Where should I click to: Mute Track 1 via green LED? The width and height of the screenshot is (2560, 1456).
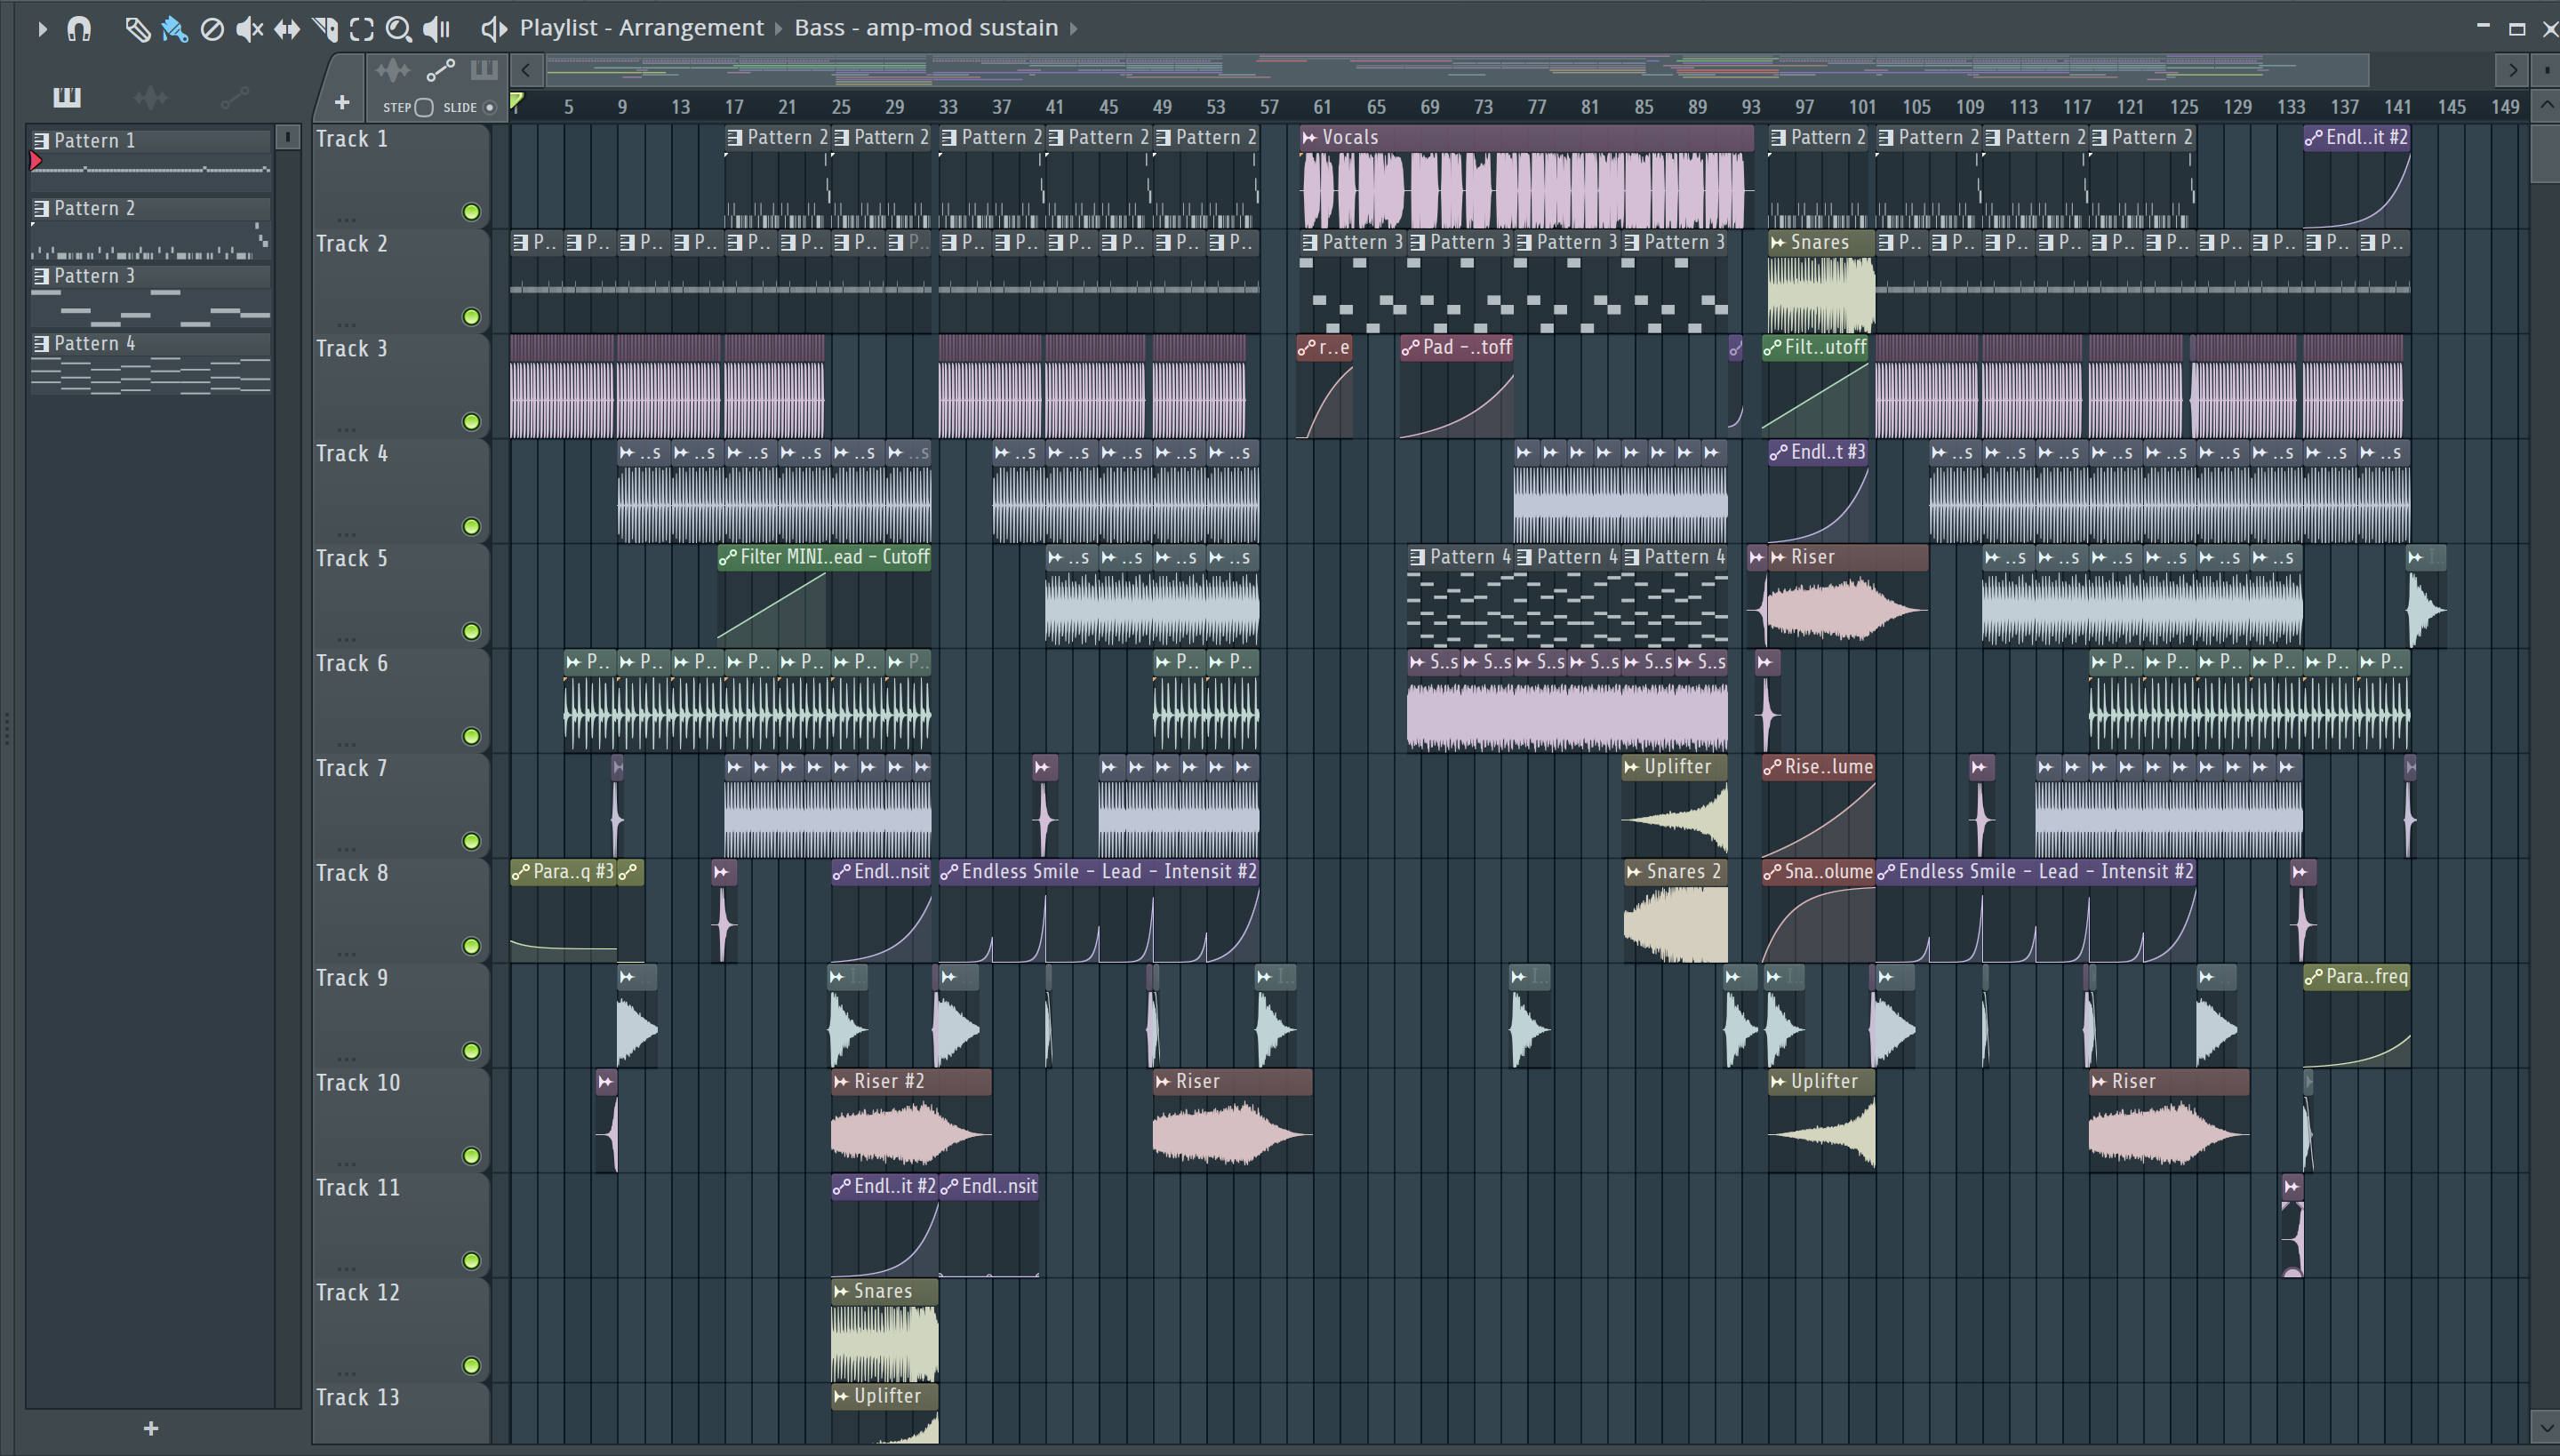[x=472, y=212]
